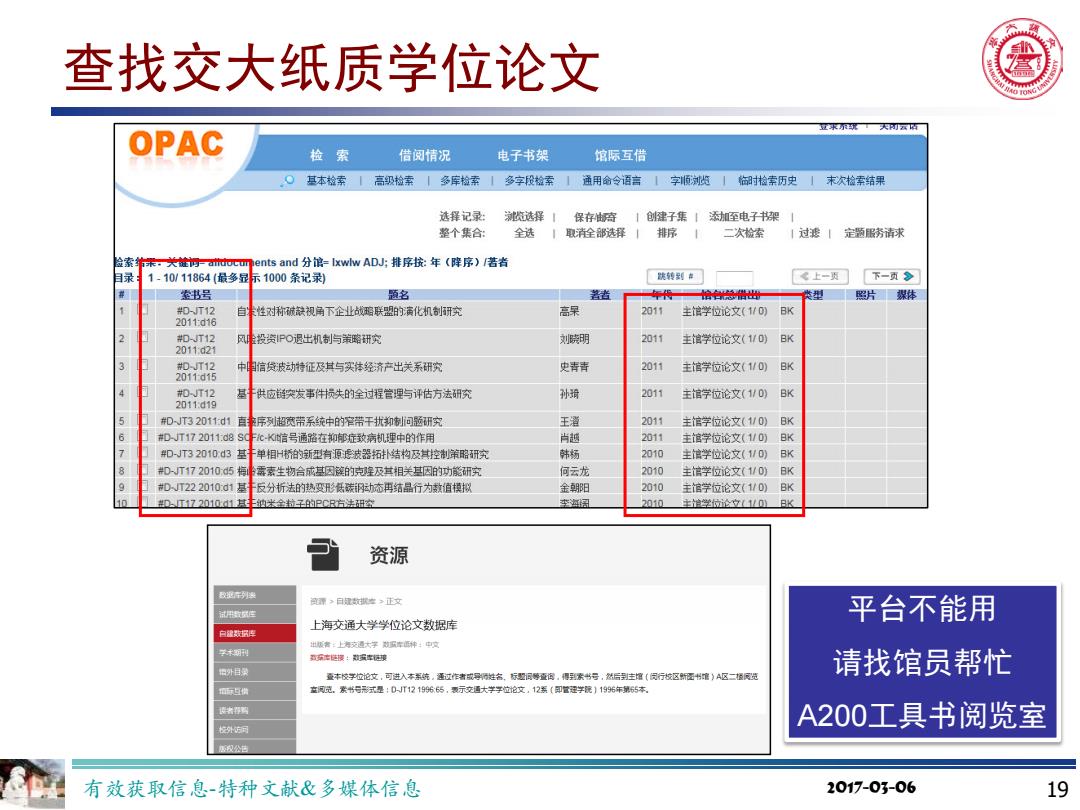Open 通用命令语言 search

point(612,180)
